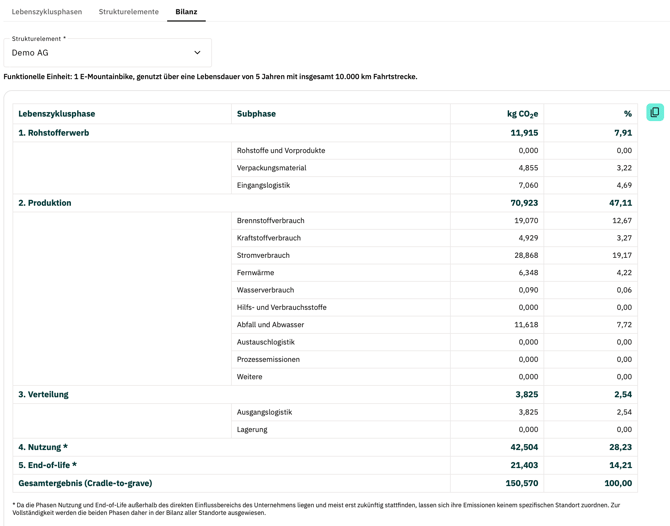Select the 3. Verteilung phase row
The width and height of the screenshot is (670, 526).
44,394
